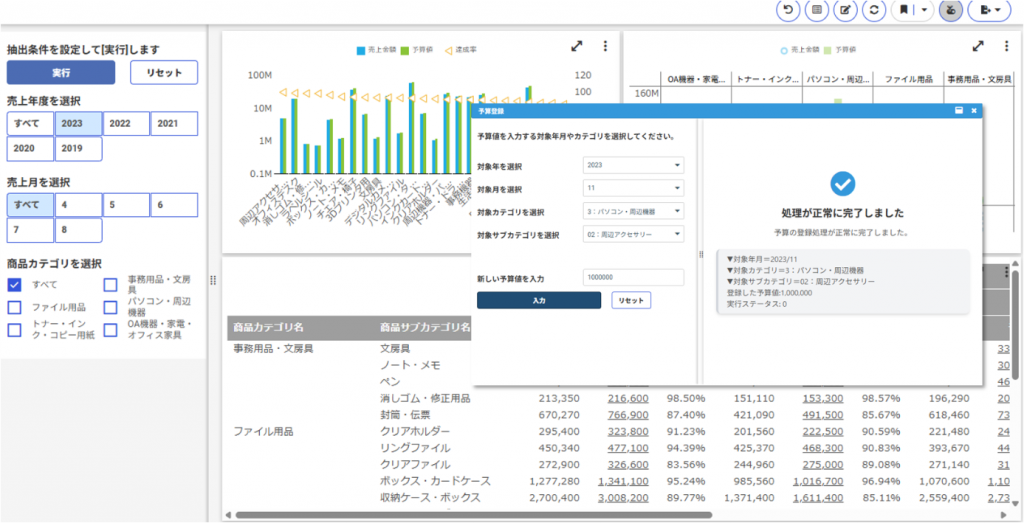Open the export dropdown in top toolbar
This screenshot has height=523, width=1024.
[x=991, y=11]
